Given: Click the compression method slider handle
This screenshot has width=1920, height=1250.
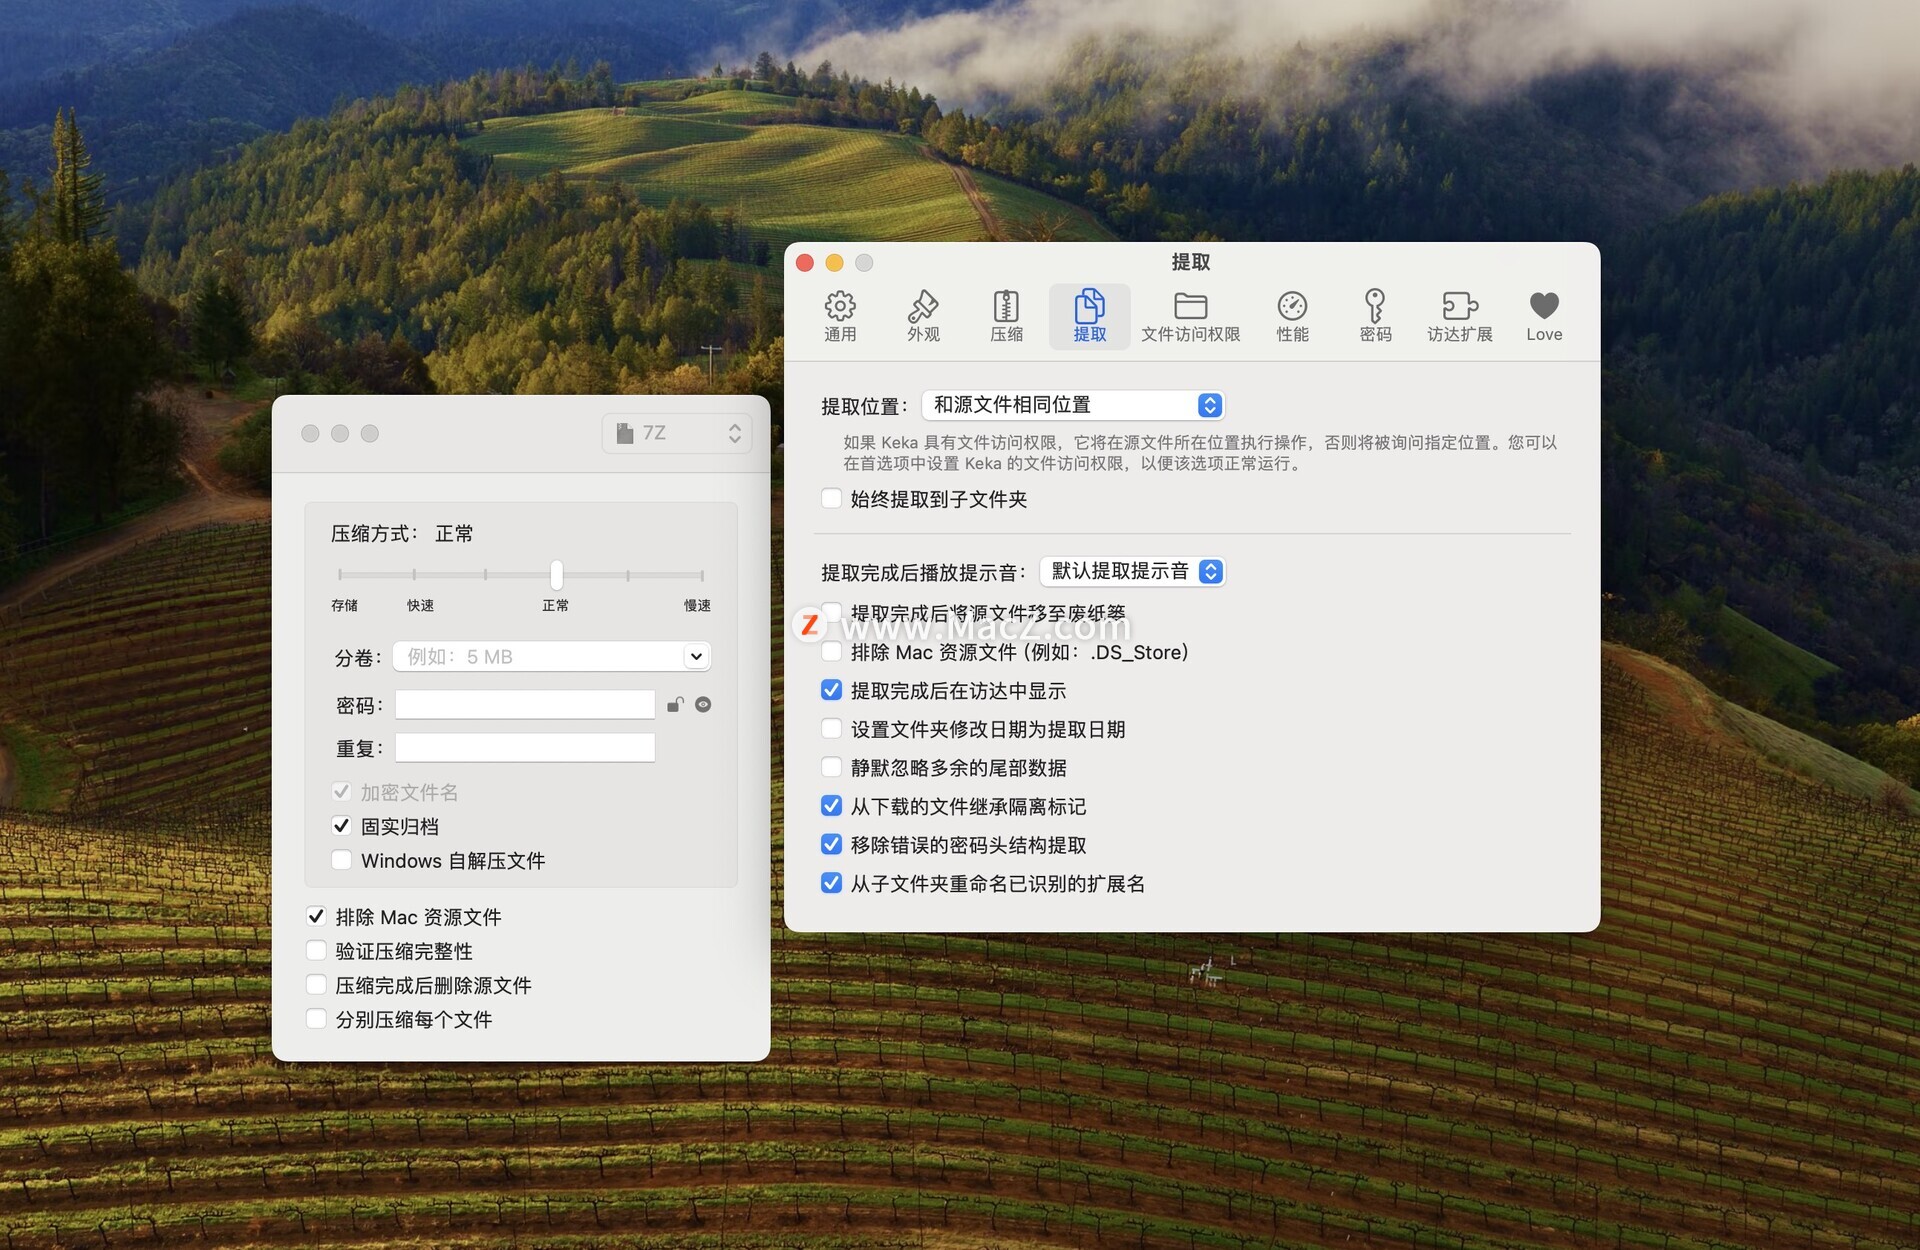Looking at the screenshot, I should tap(557, 575).
